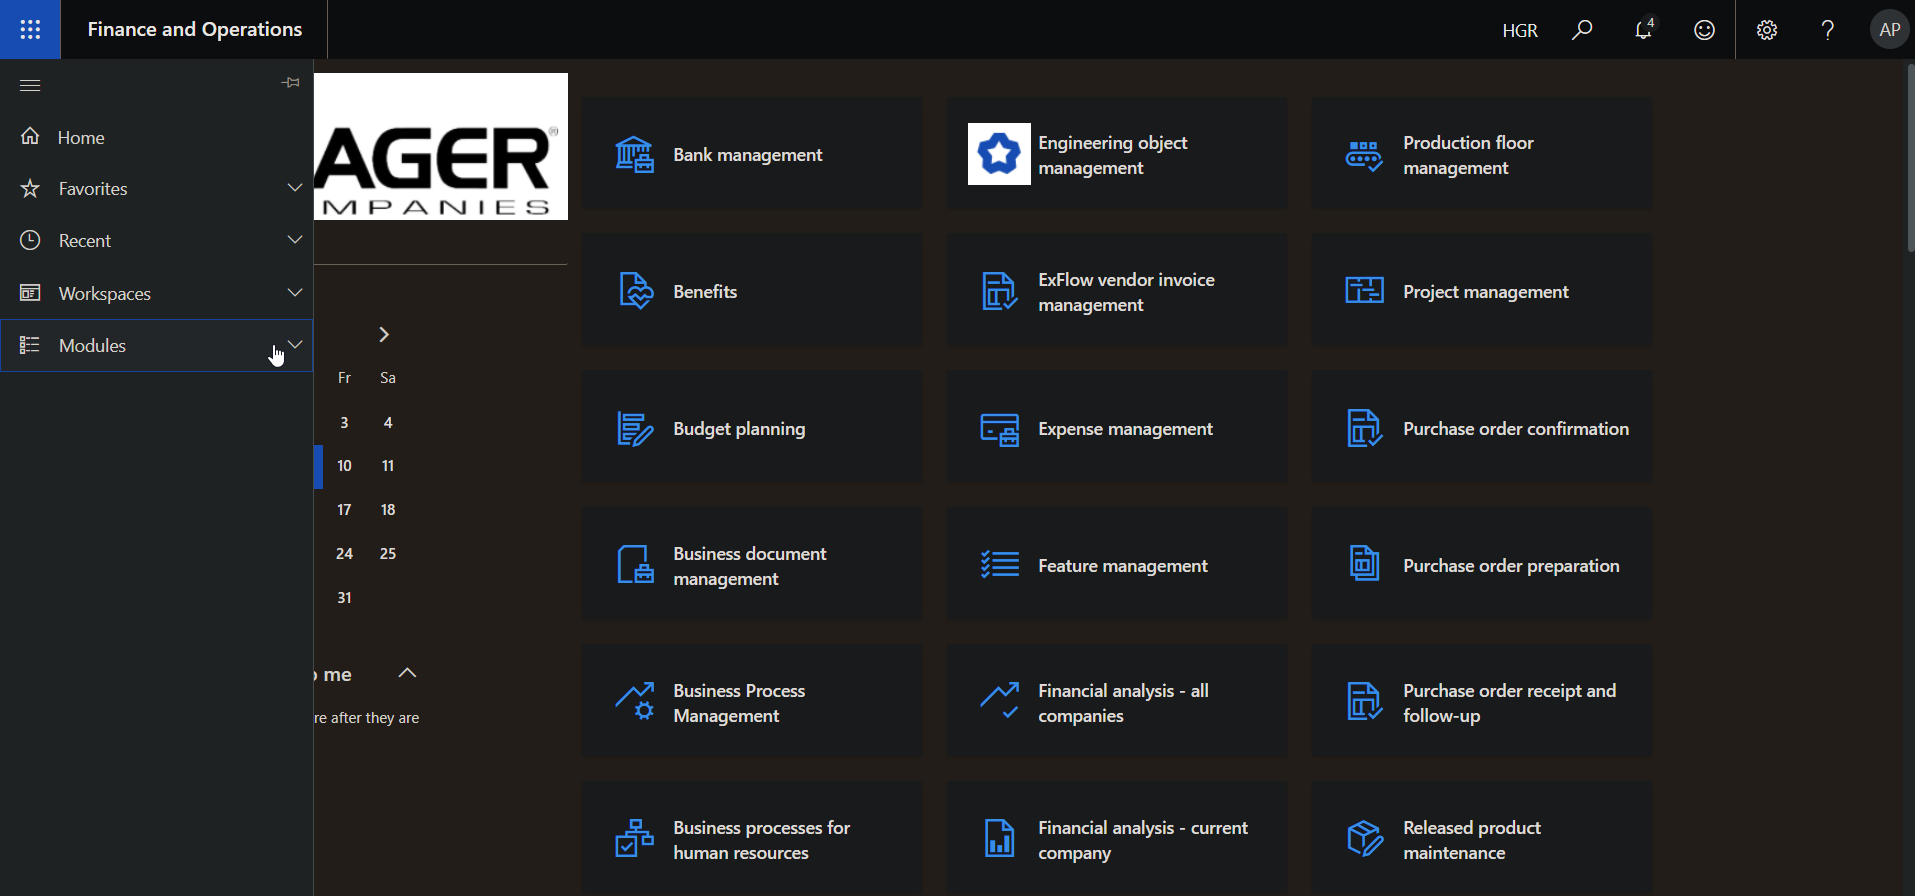Click the company logo banner image
This screenshot has height=896, width=1915.
(x=441, y=146)
